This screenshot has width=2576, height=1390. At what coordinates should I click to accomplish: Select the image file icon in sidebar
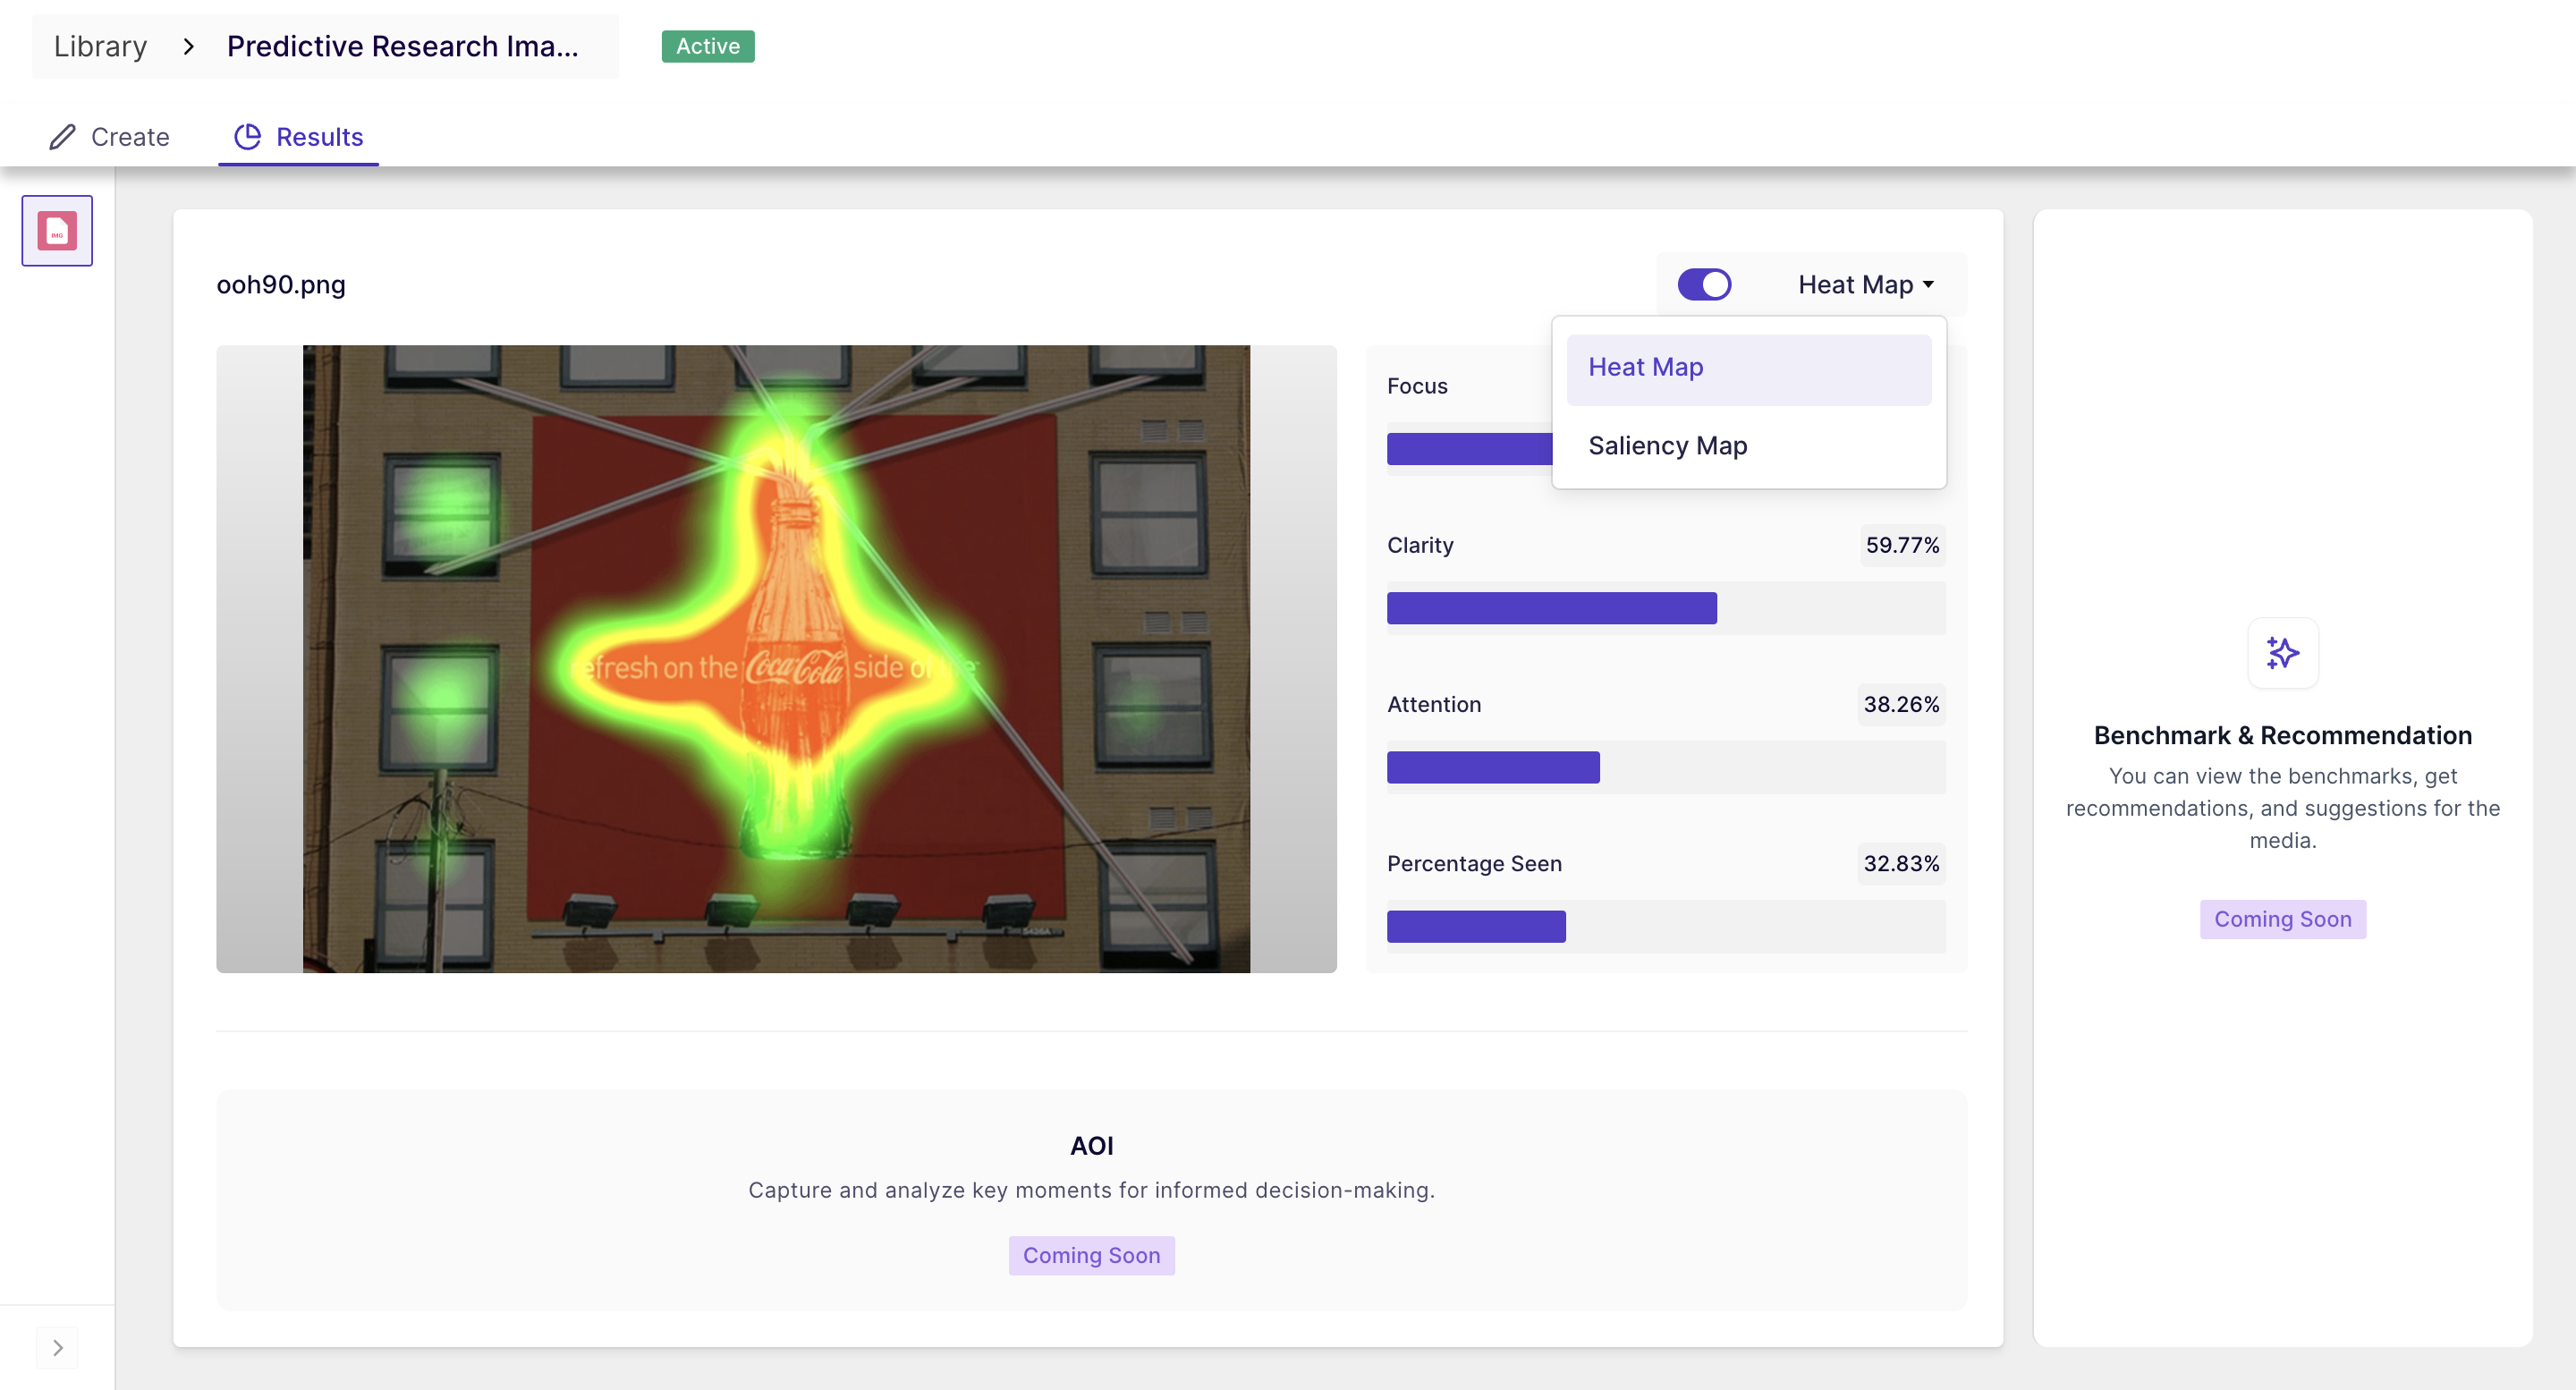click(57, 231)
